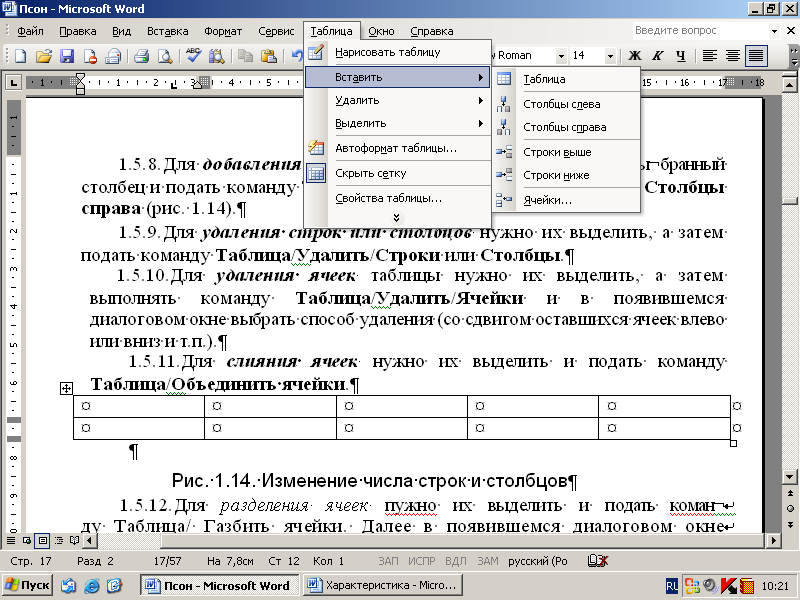This screenshot has height=600, width=800.
Task: Choose Скрыть сетку
Action: pyautogui.click(x=397, y=173)
